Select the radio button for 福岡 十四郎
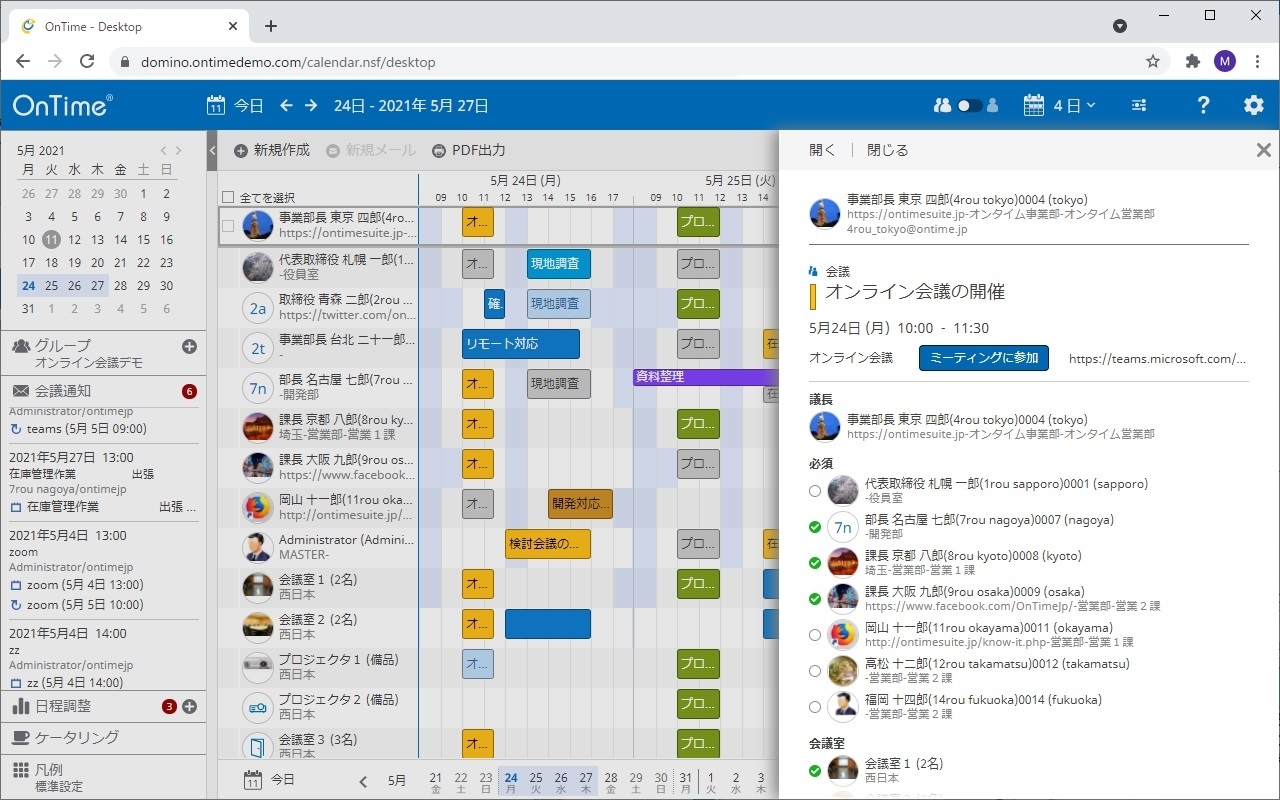1280x800 pixels. tap(815, 706)
